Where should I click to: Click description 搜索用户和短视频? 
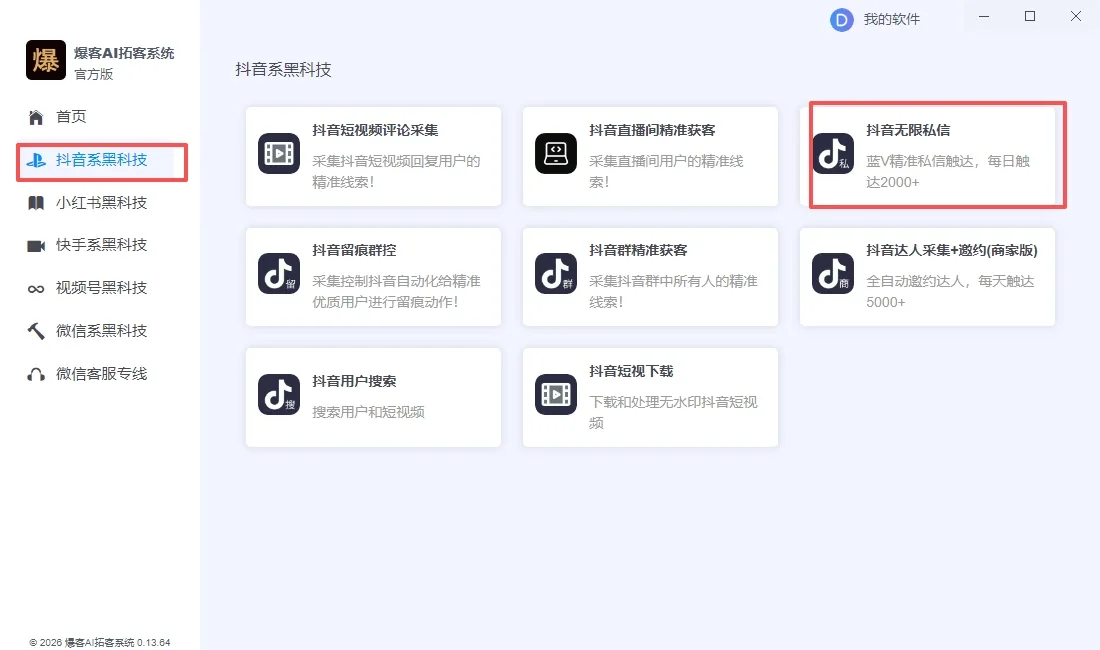click(x=368, y=412)
